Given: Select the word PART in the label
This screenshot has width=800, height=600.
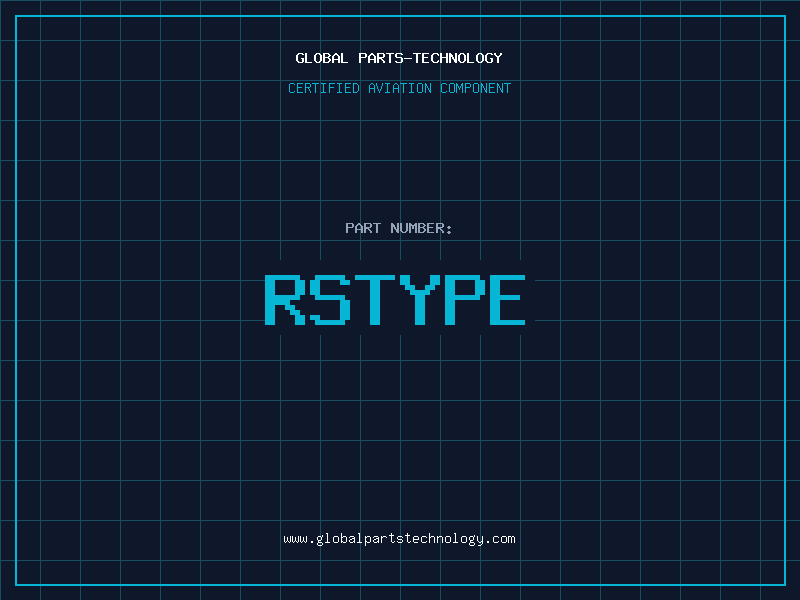Looking at the screenshot, I should (x=363, y=229).
